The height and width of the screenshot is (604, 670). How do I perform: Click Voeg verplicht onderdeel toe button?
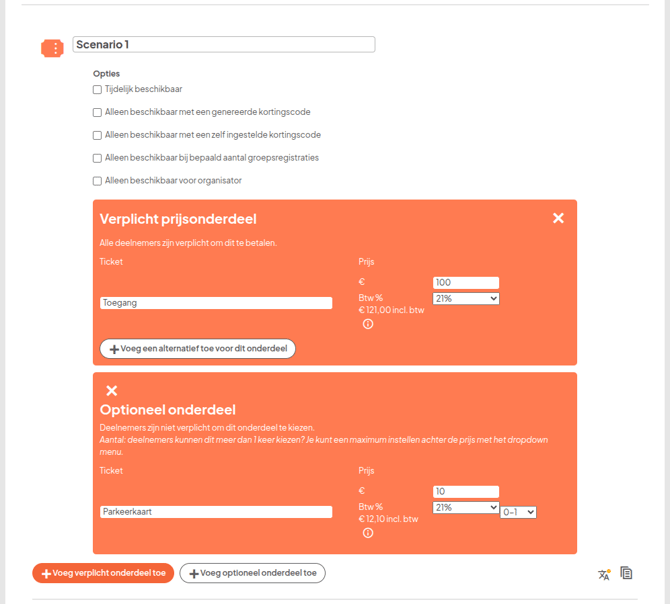103,573
